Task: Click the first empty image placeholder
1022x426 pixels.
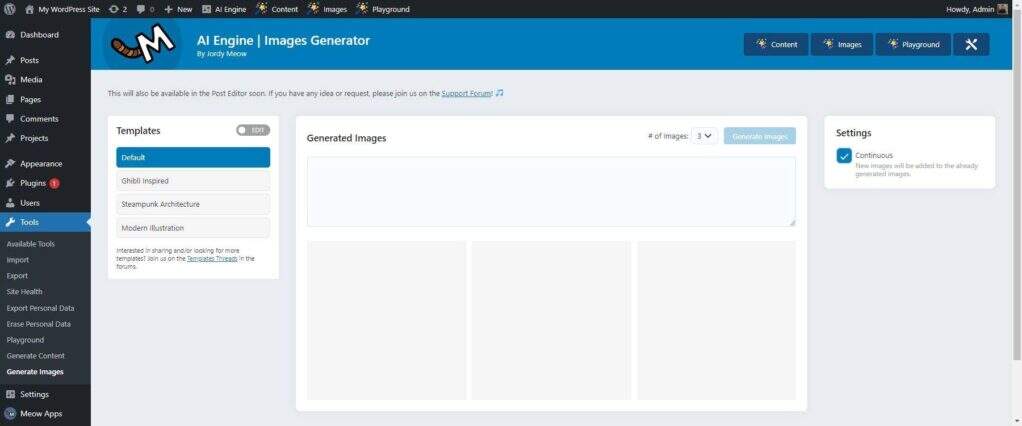Action: pyautogui.click(x=387, y=320)
